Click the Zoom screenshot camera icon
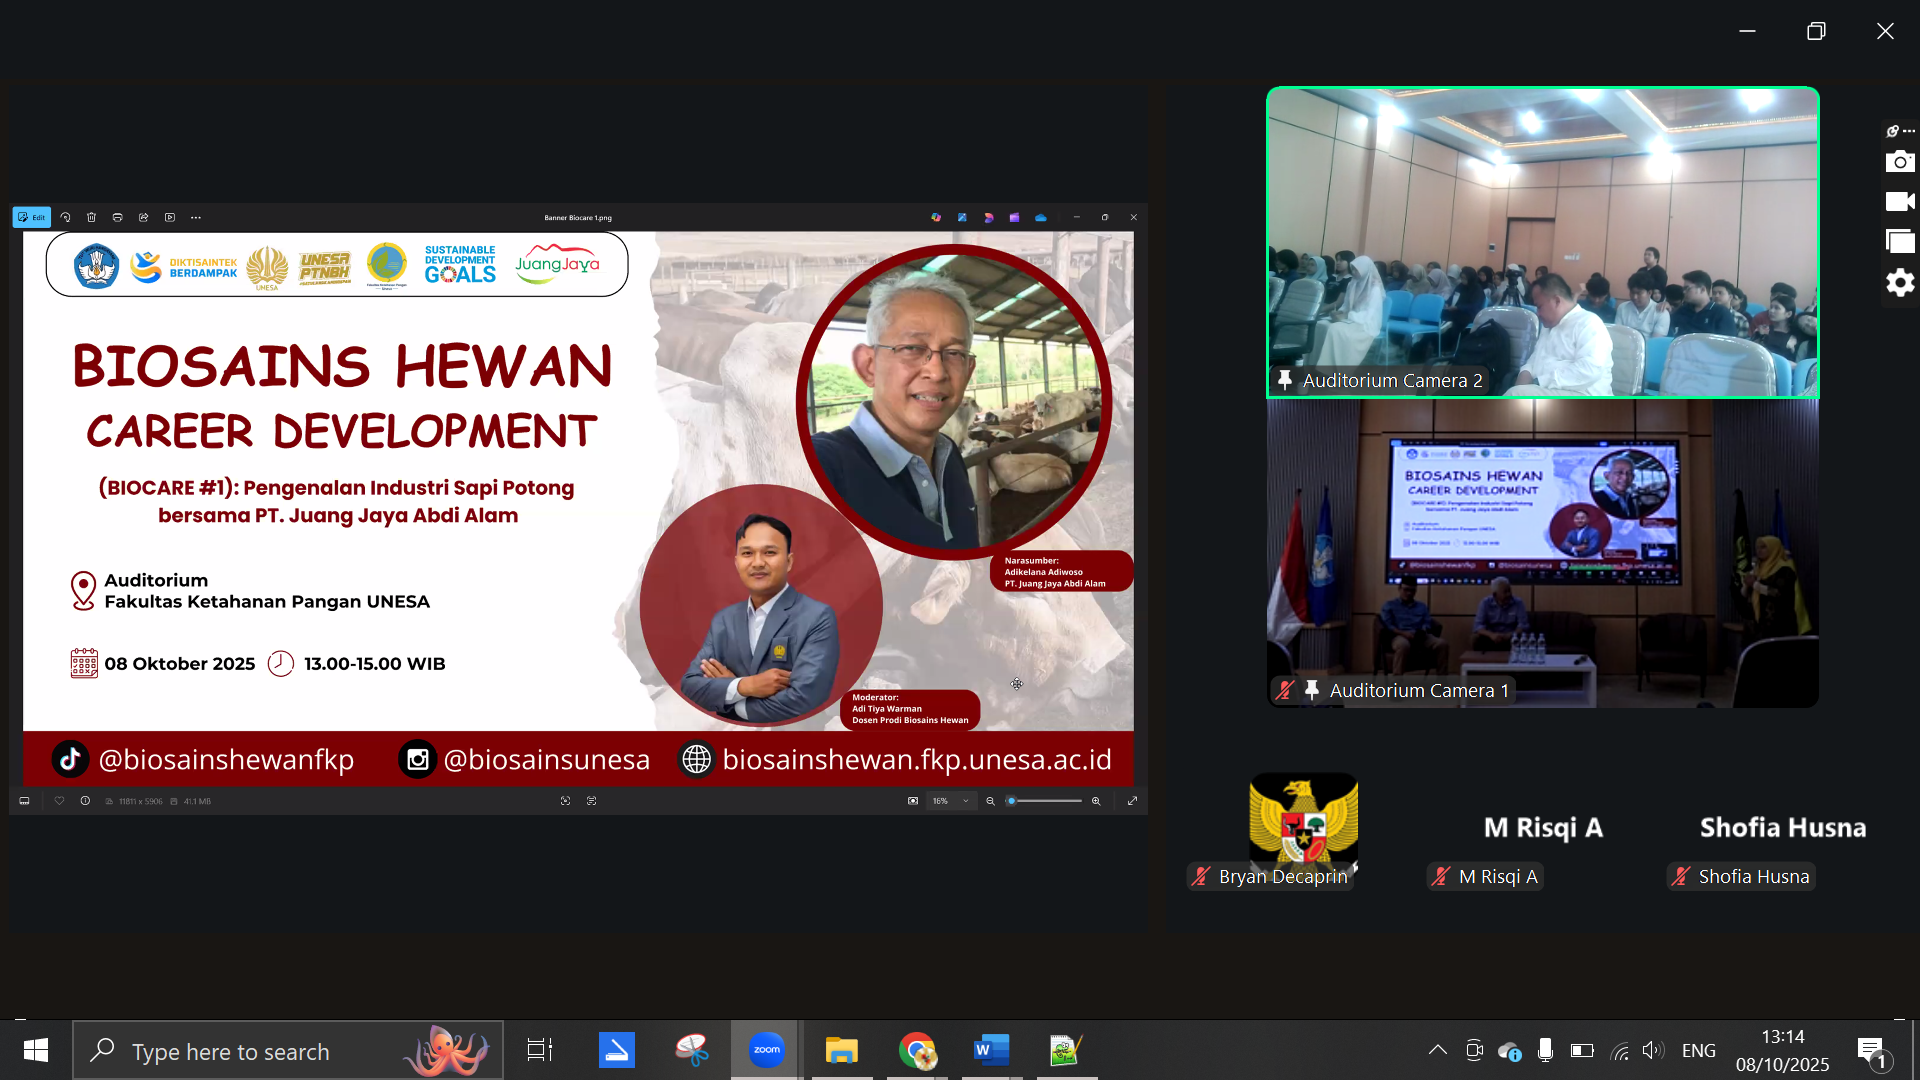The height and width of the screenshot is (1080, 1920). point(1899,162)
